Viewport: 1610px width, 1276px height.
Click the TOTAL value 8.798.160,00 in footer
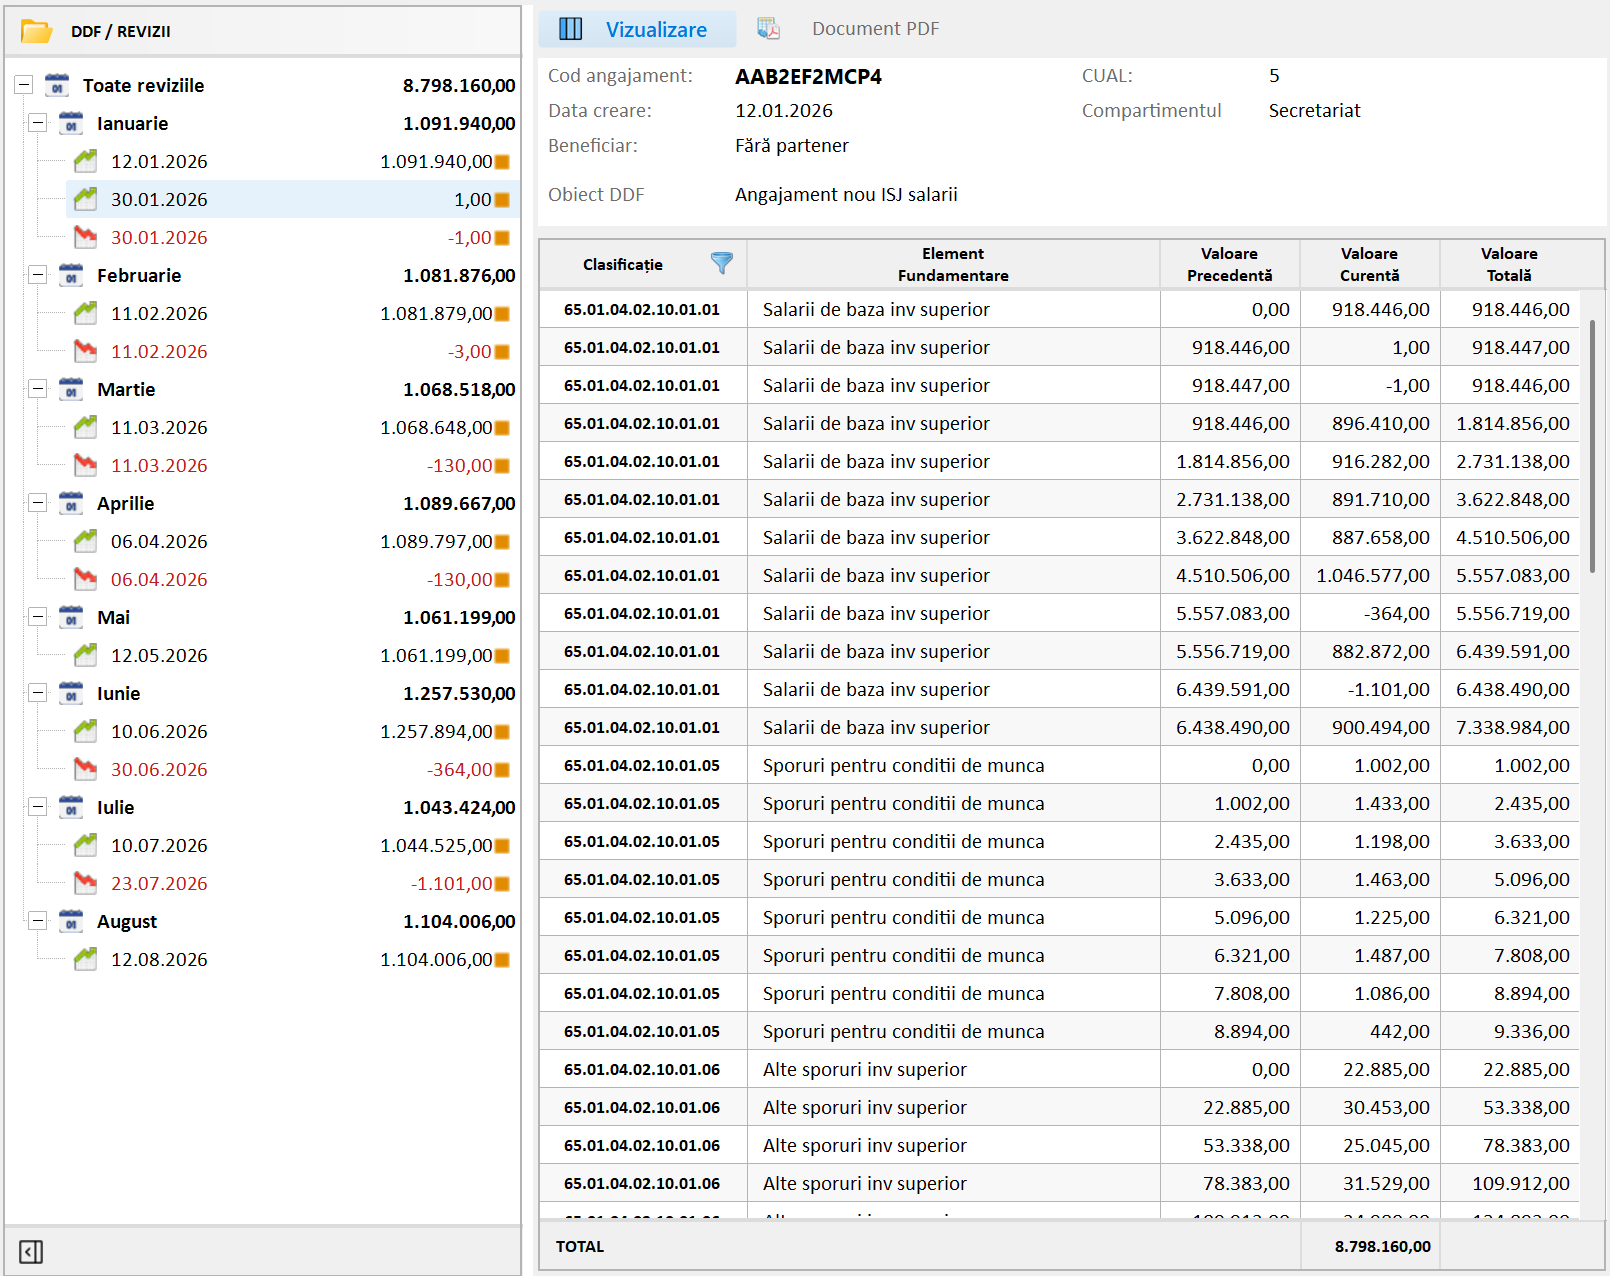pyautogui.click(x=1382, y=1246)
